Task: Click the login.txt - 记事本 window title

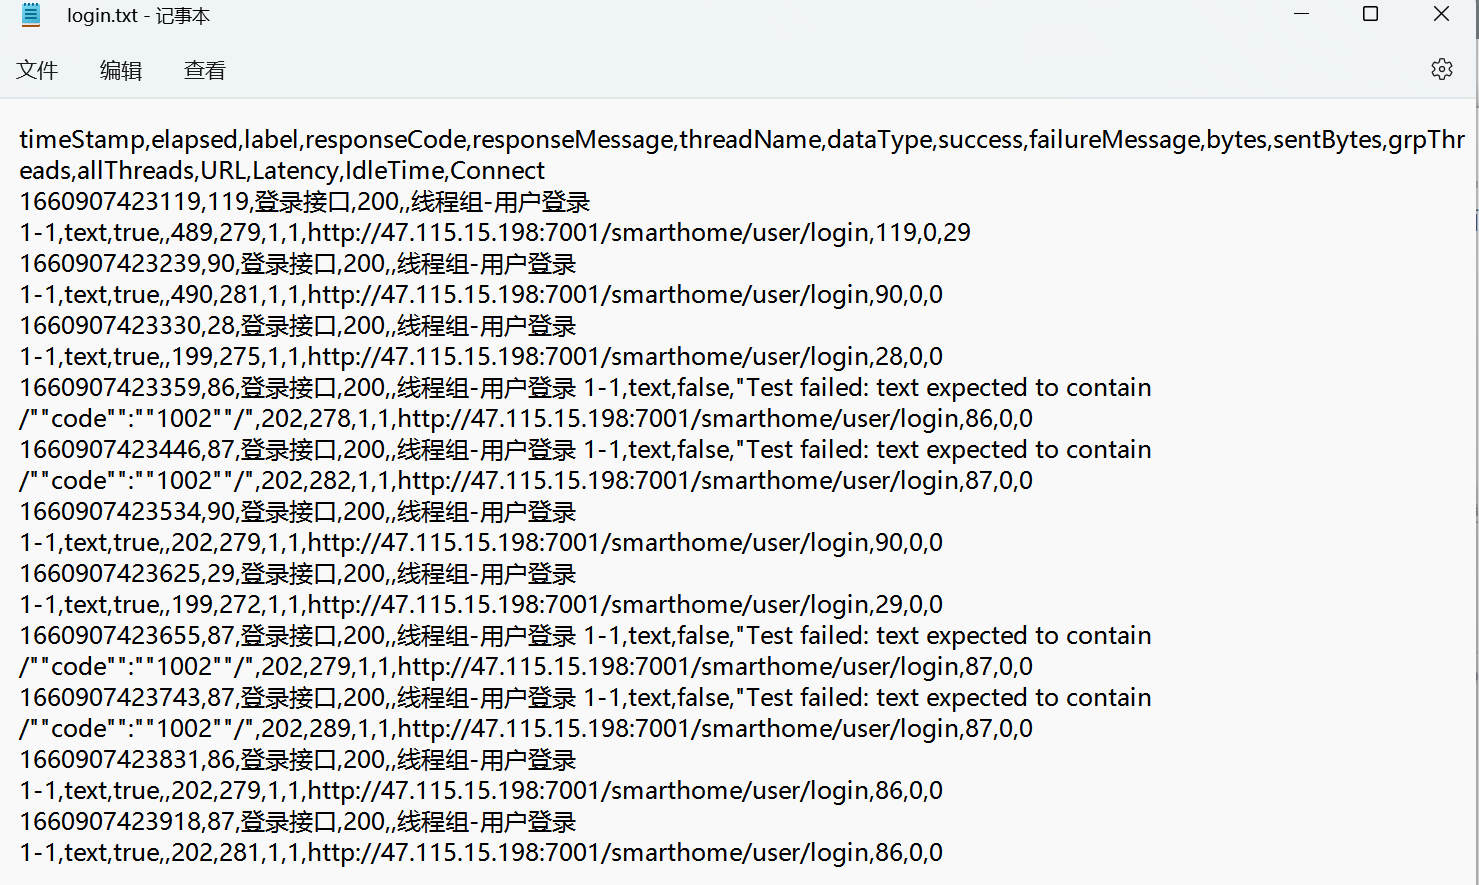Action: click(138, 16)
